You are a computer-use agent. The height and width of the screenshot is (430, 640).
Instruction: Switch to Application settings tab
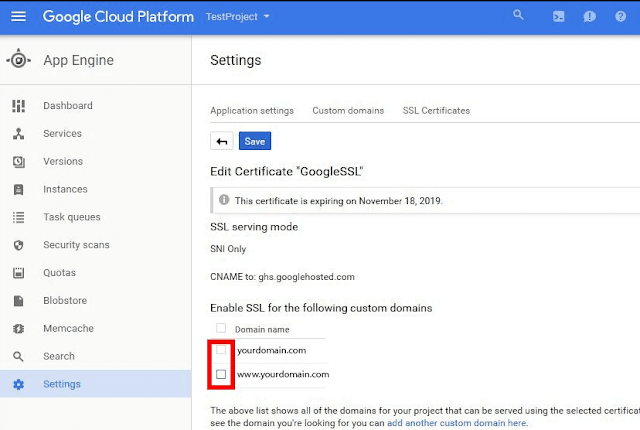click(x=252, y=111)
